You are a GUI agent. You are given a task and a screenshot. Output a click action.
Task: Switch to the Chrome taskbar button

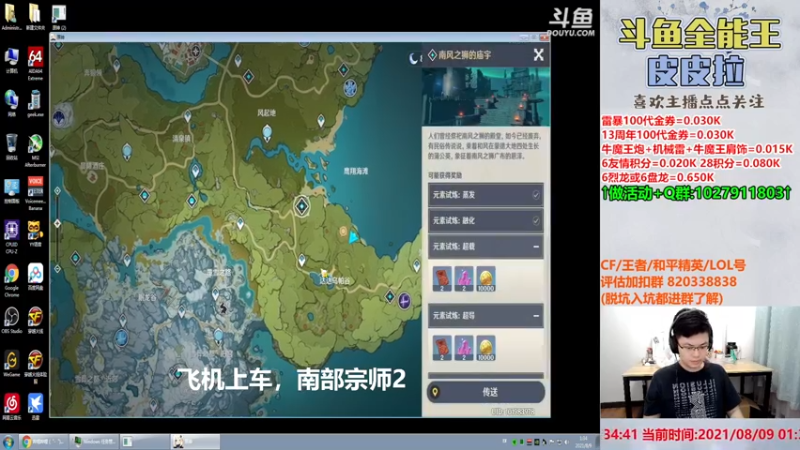coord(43,442)
